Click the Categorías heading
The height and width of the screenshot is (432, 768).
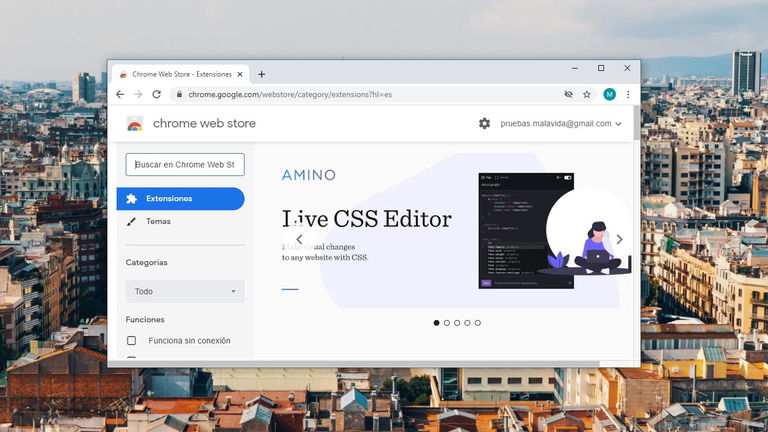(146, 263)
